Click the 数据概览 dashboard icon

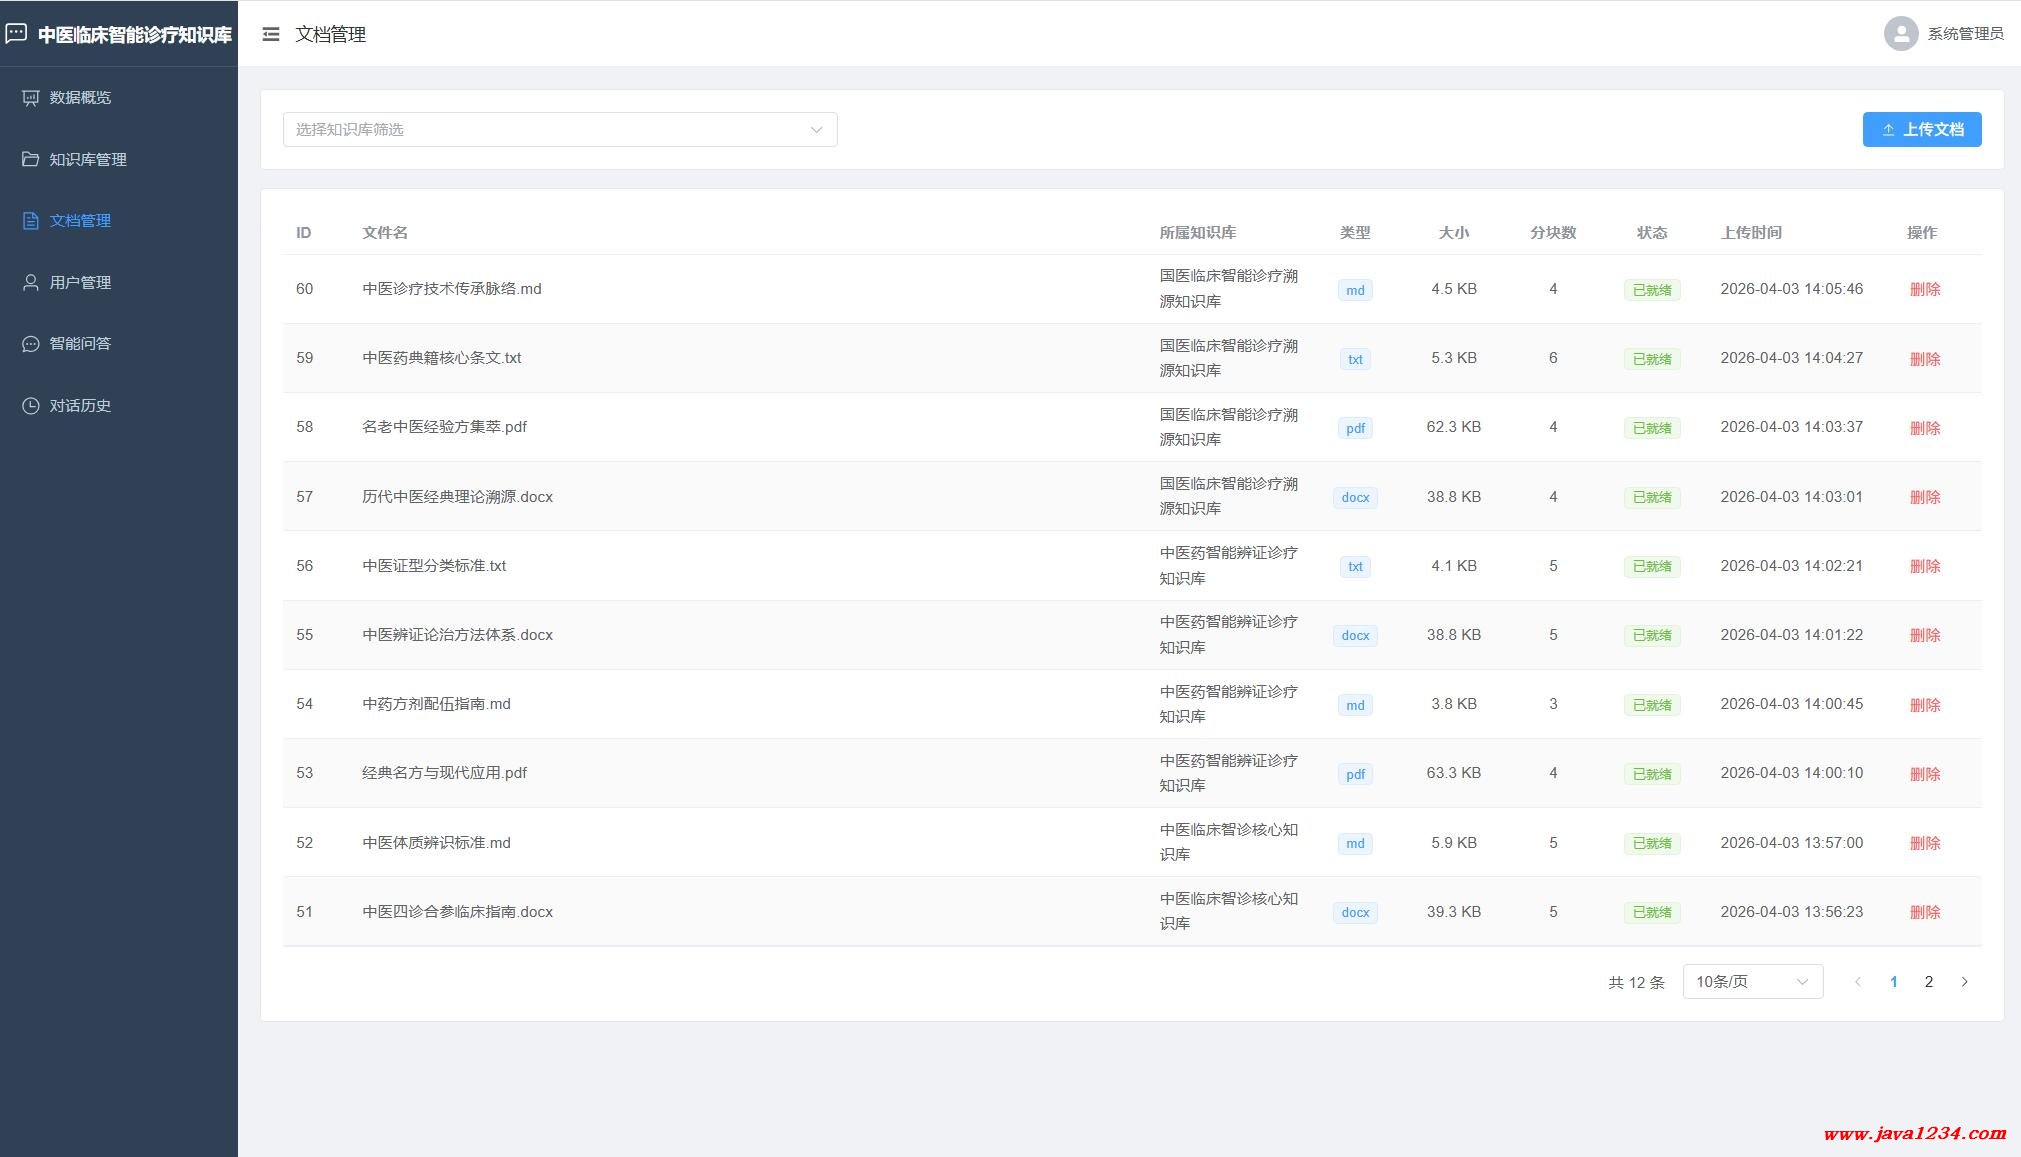click(x=31, y=98)
